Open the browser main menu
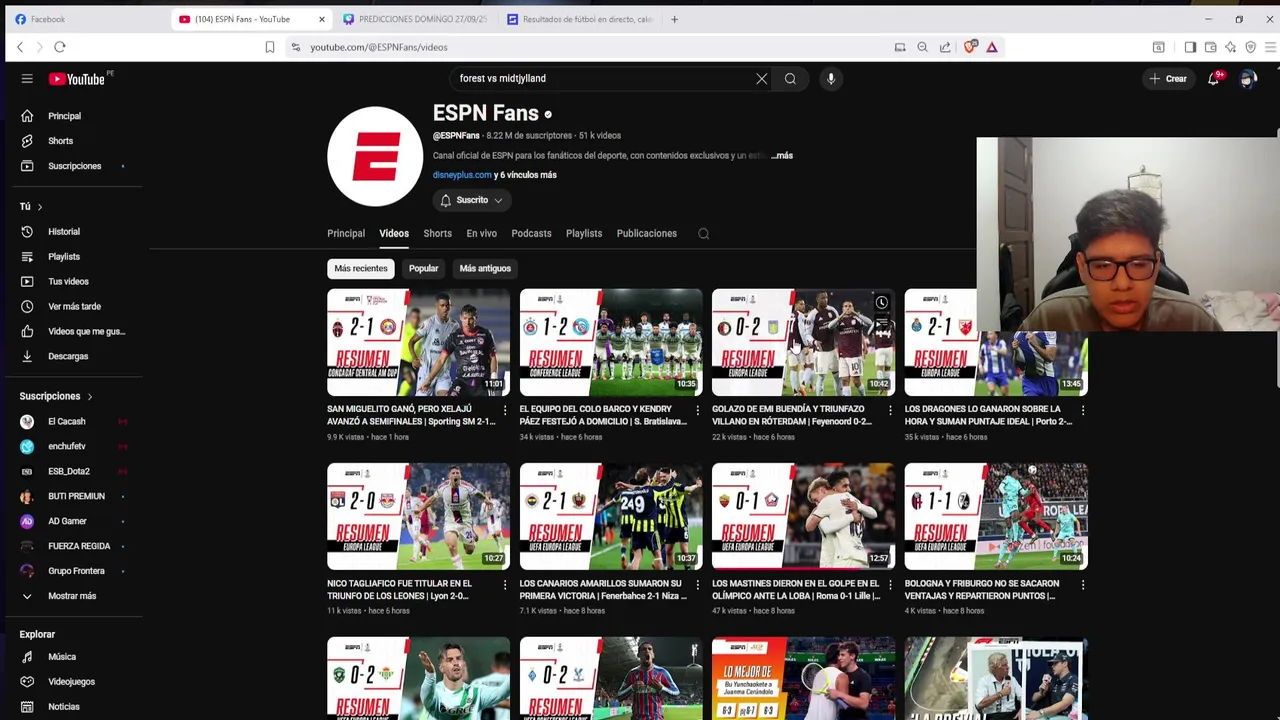1280x720 pixels. 1271,47
